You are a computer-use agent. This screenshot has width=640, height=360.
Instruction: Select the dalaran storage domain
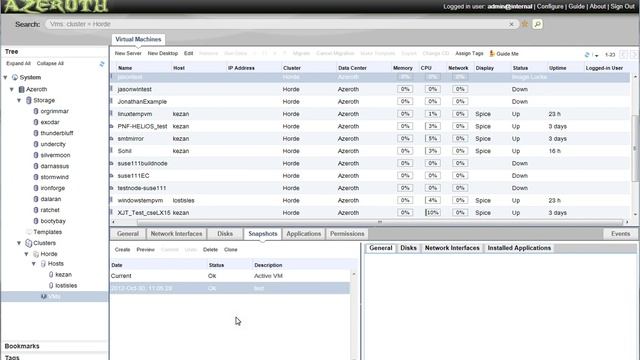51,199
